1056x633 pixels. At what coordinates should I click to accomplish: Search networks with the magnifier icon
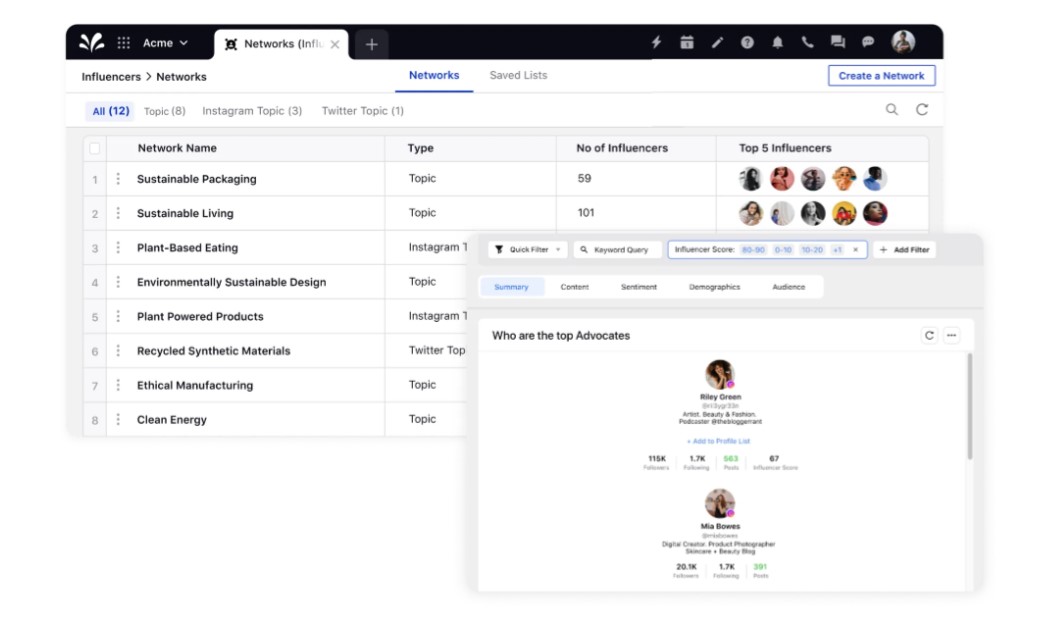tap(892, 110)
